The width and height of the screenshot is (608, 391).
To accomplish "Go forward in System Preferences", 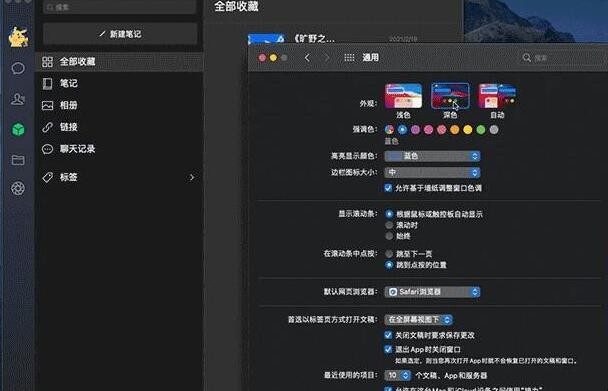I will click(327, 58).
